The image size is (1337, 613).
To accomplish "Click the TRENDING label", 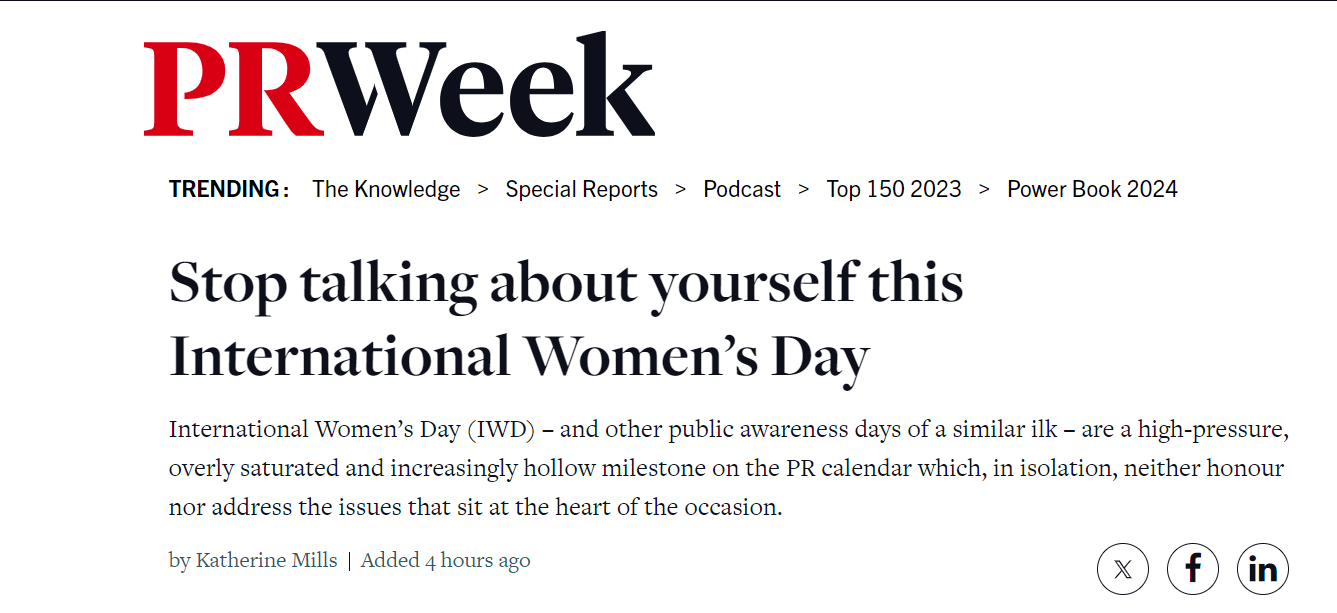I will (229, 189).
